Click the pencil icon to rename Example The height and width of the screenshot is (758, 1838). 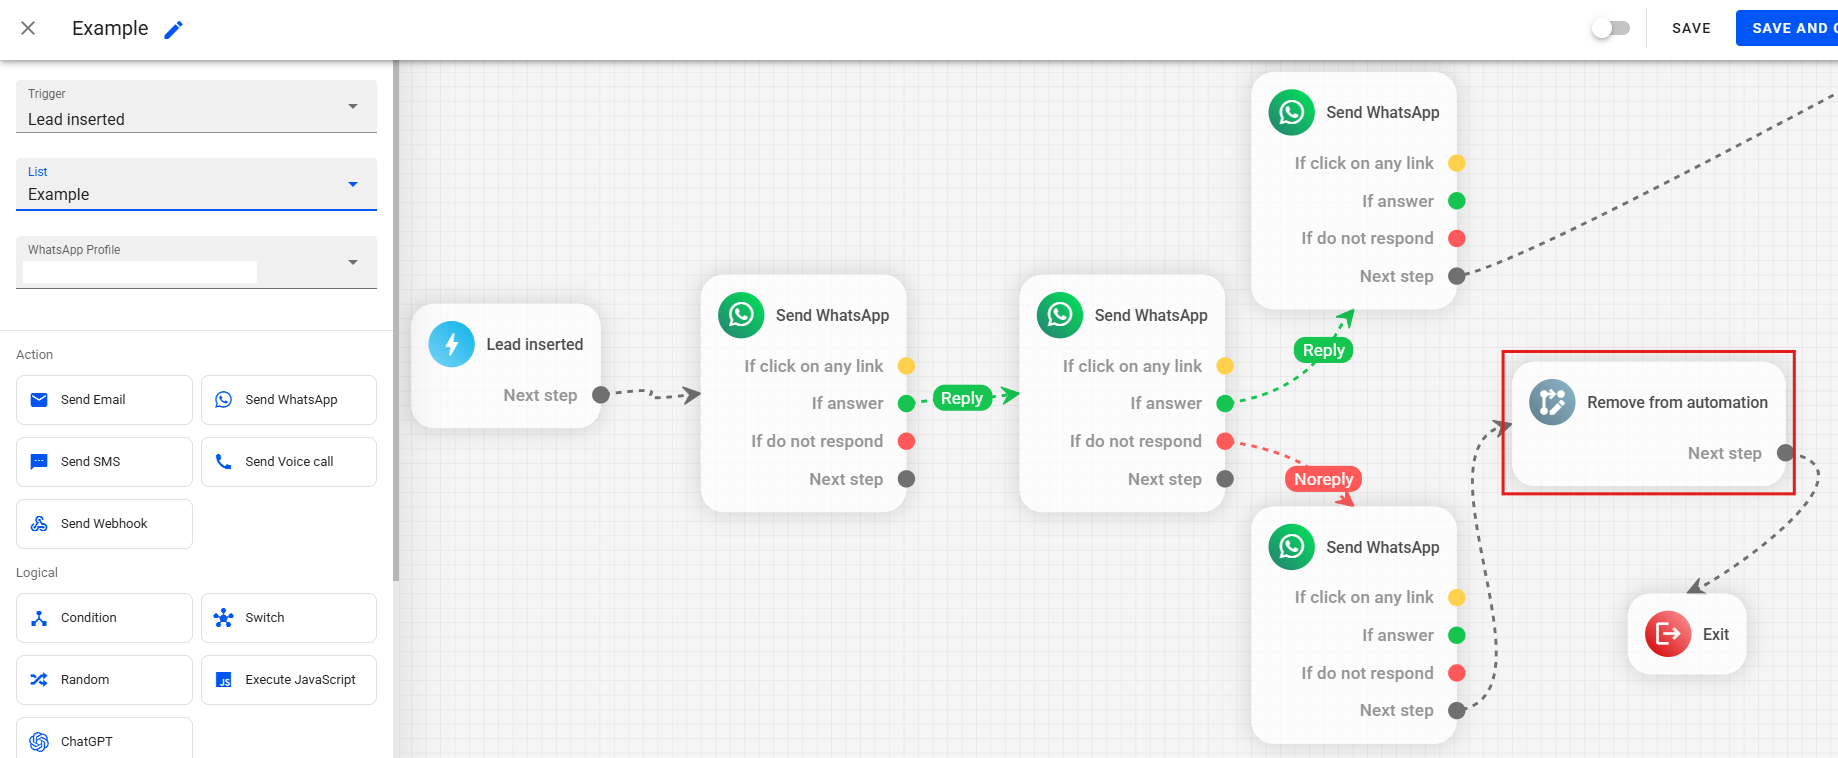174,29
